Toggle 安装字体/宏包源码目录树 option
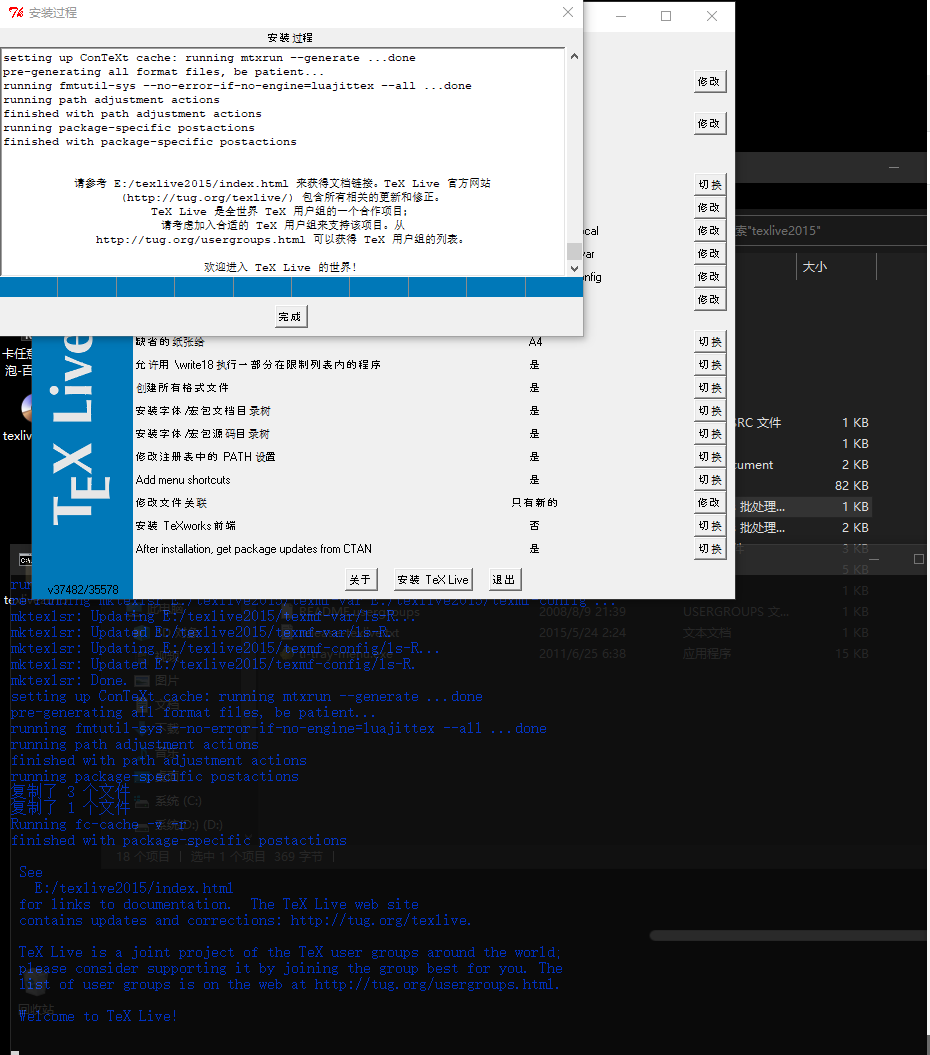Image resolution: width=930 pixels, height=1055 pixels. 709,434
